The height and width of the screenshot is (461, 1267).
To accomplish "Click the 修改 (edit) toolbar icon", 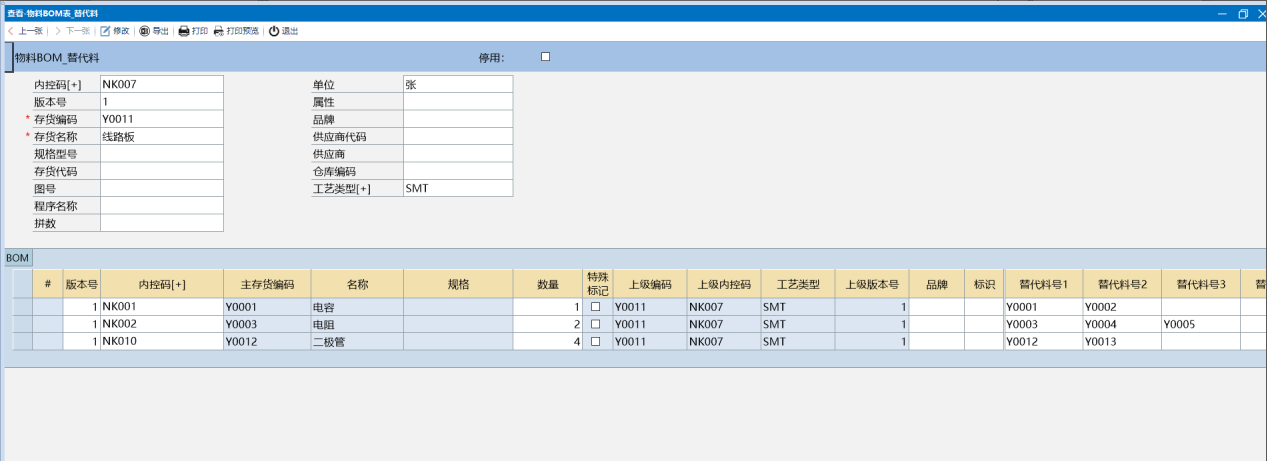I will click(106, 31).
